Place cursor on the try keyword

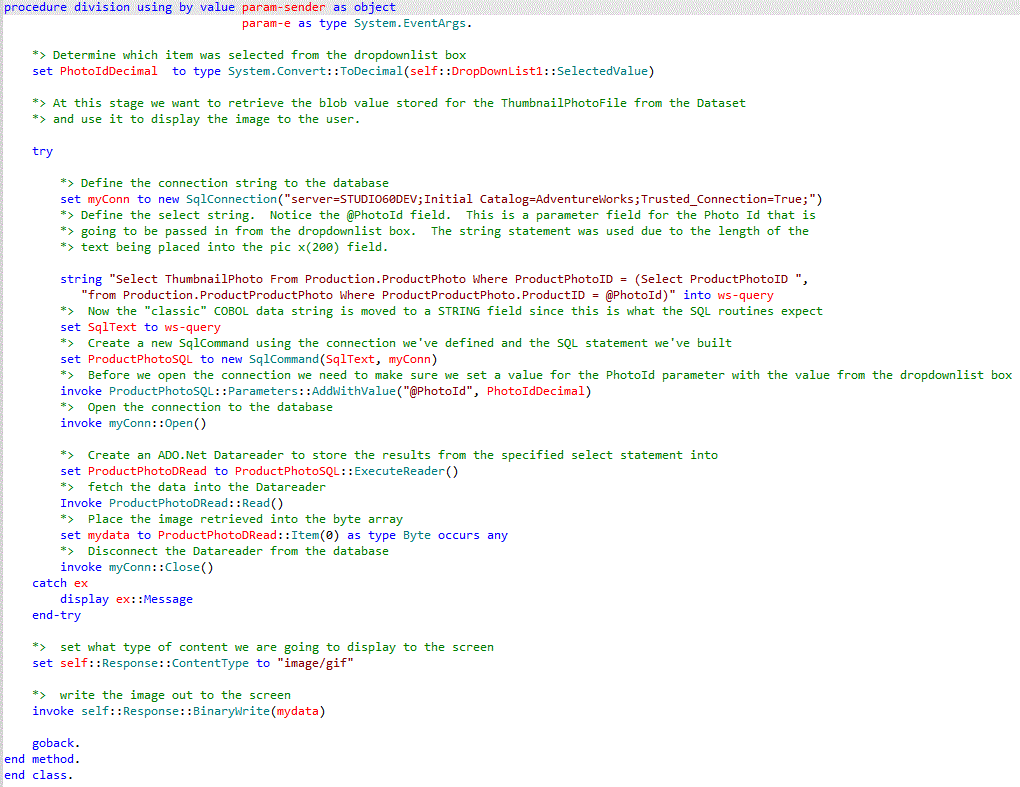click(43, 151)
